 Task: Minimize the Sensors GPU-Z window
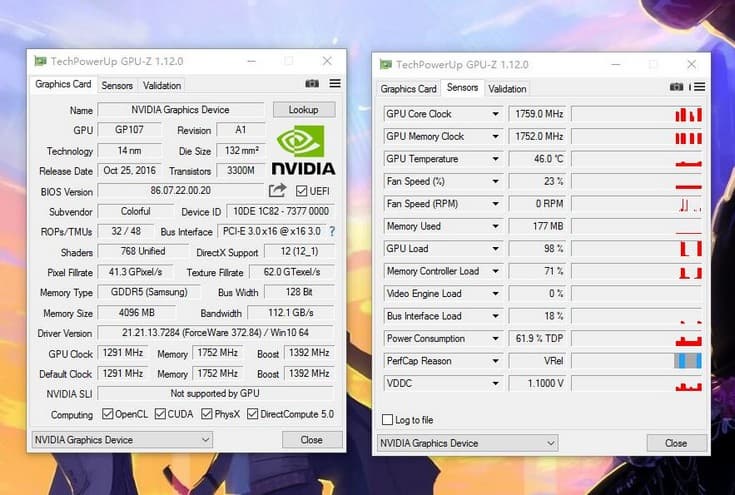tap(616, 64)
